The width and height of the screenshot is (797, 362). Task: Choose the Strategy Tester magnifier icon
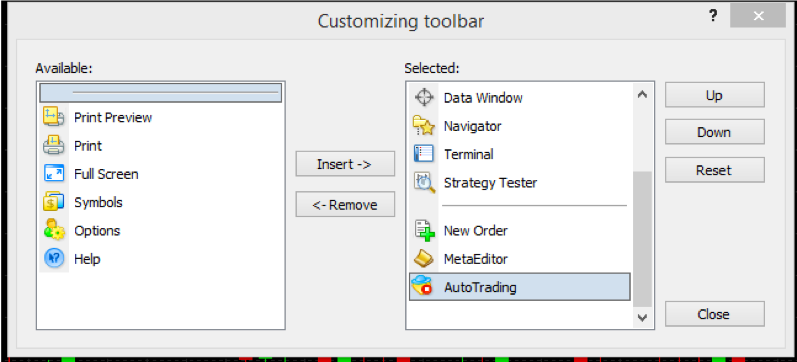[x=424, y=183]
